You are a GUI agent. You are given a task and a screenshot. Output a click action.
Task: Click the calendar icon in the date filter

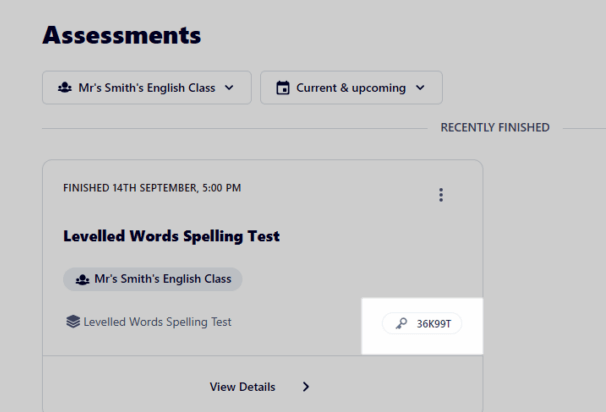coord(283,88)
